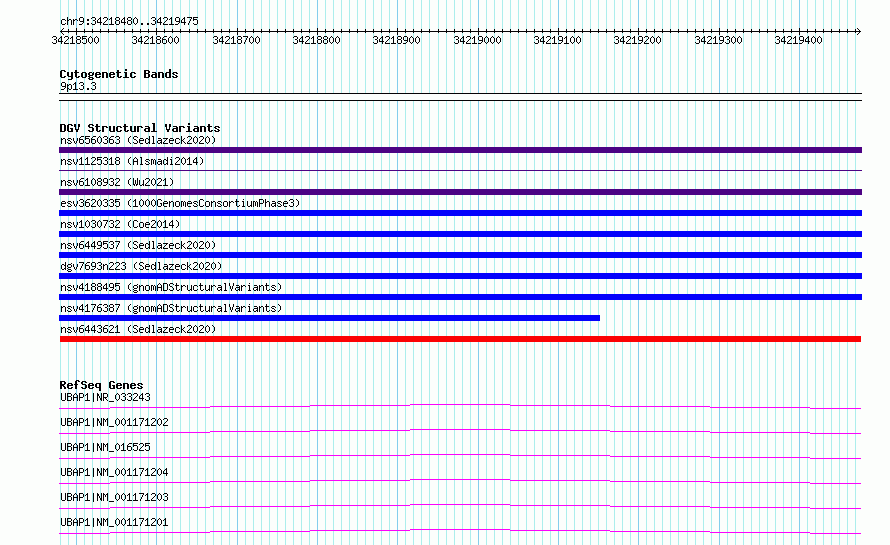
Task: Open variant nsv4176387 (gnomADStructuralVariants) label
Action: (x=171, y=308)
